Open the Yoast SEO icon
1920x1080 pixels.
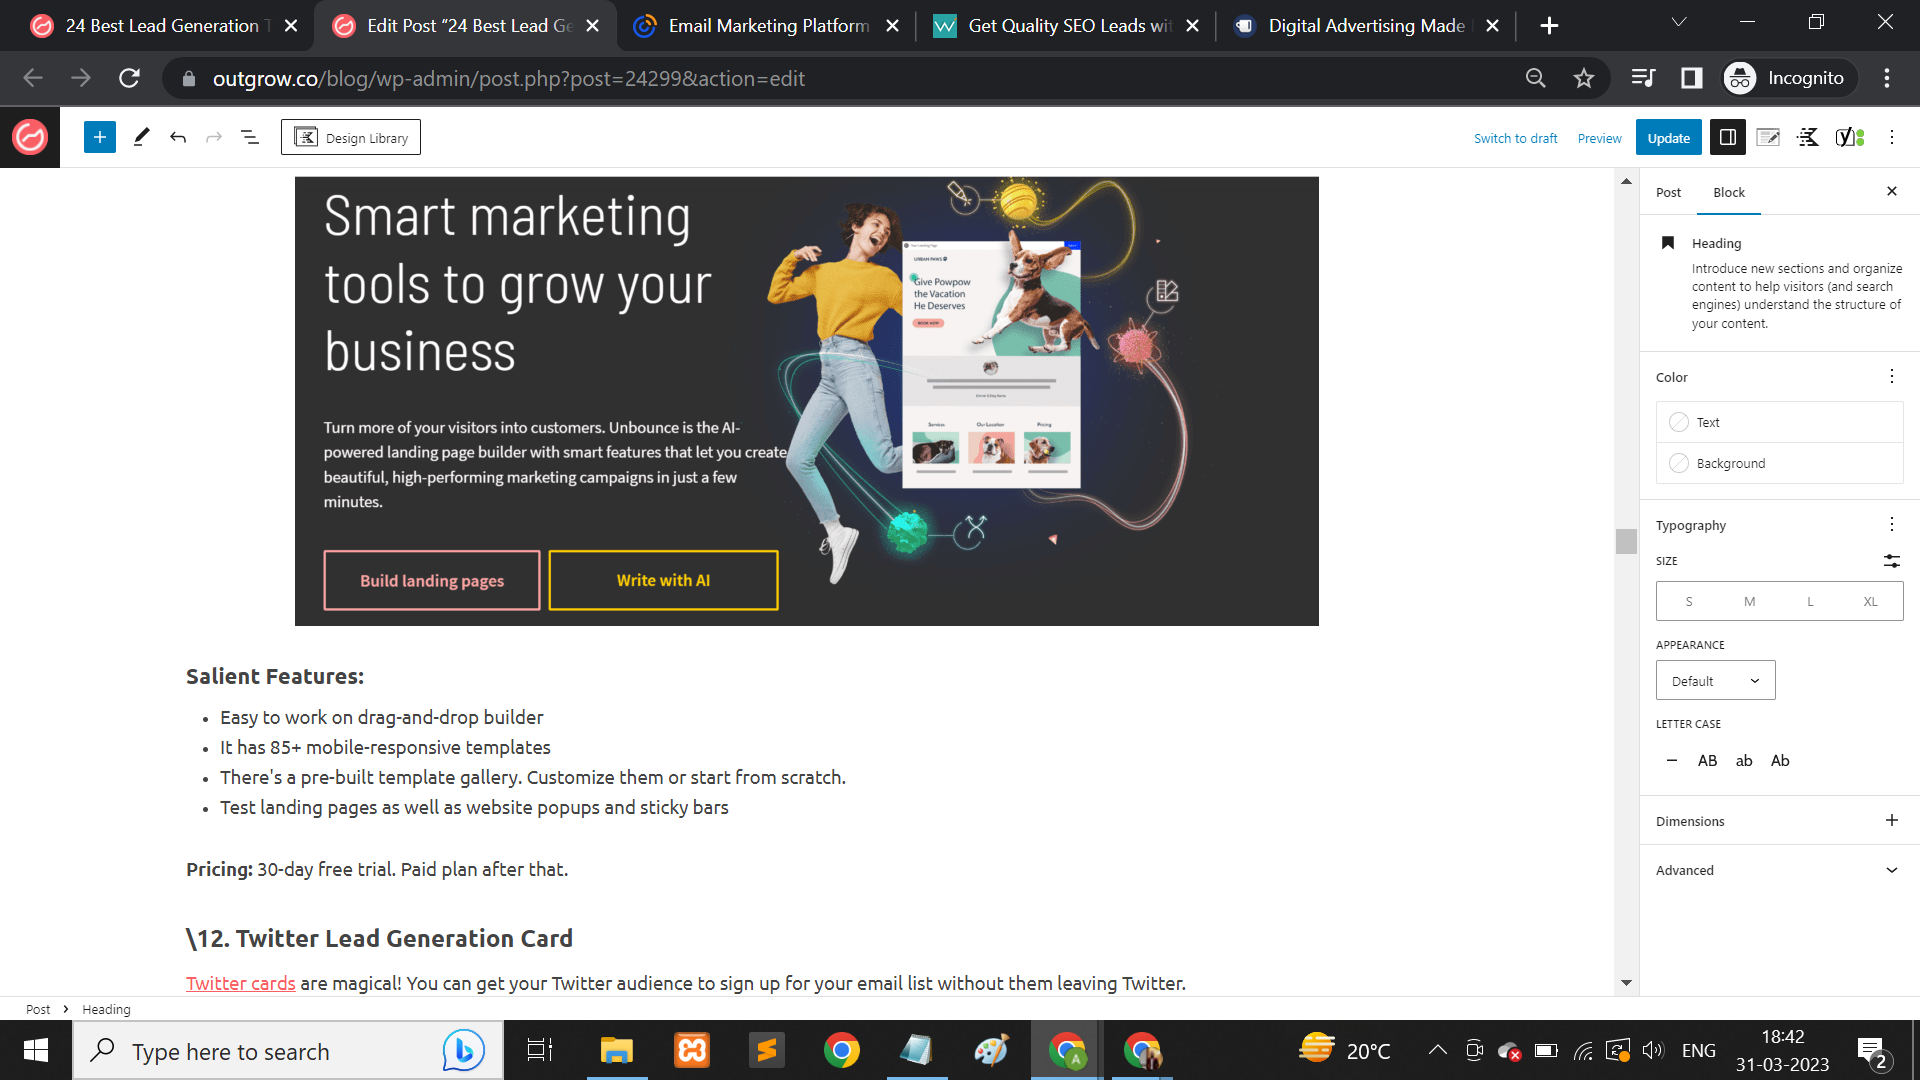click(x=1849, y=138)
